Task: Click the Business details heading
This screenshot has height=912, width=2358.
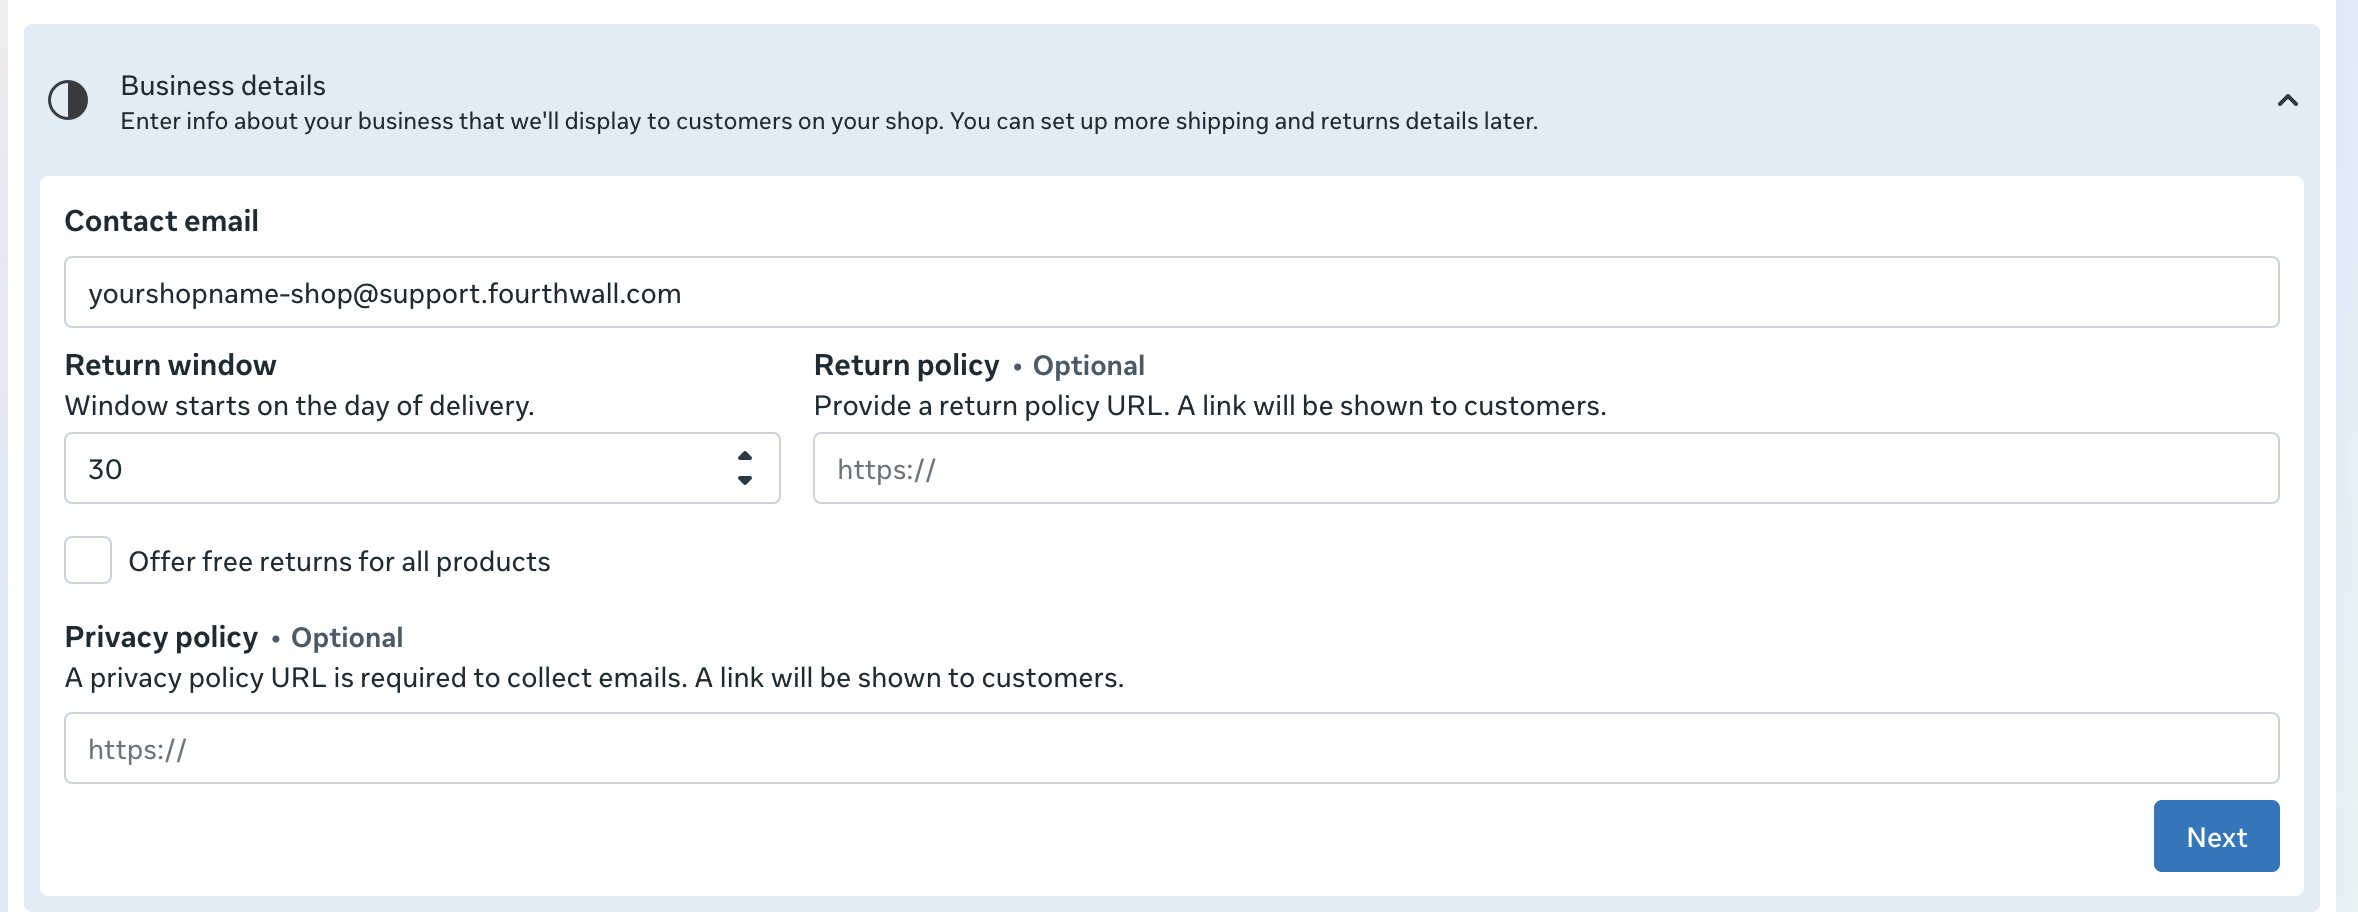Action: click(223, 86)
